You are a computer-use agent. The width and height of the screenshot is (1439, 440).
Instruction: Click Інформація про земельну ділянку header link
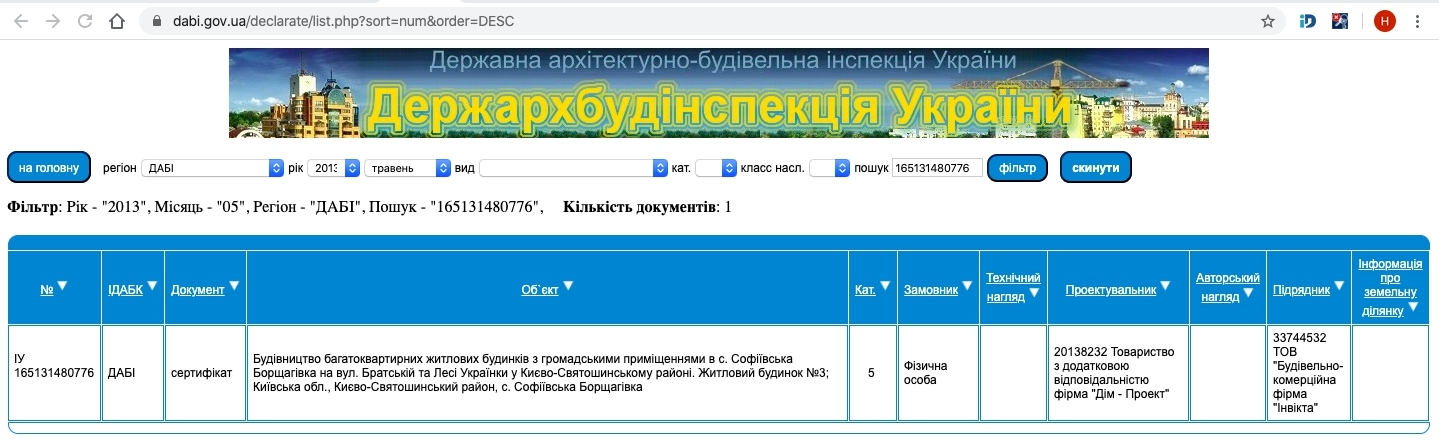(1390, 287)
